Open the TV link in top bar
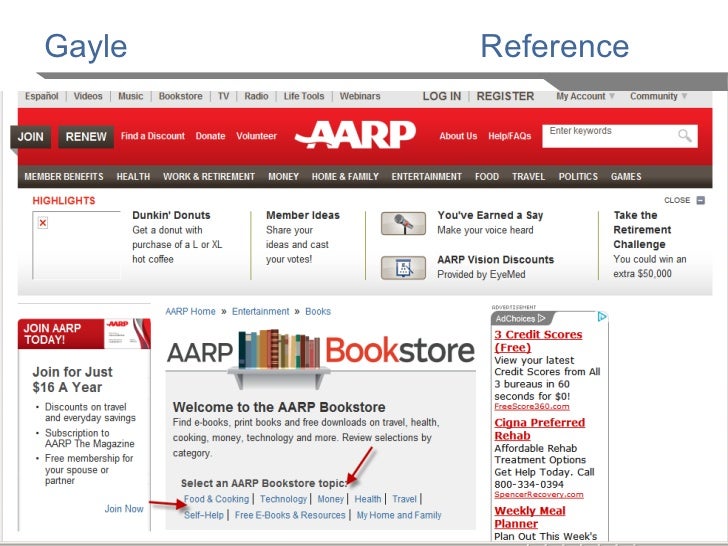 click(x=223, y=96)
